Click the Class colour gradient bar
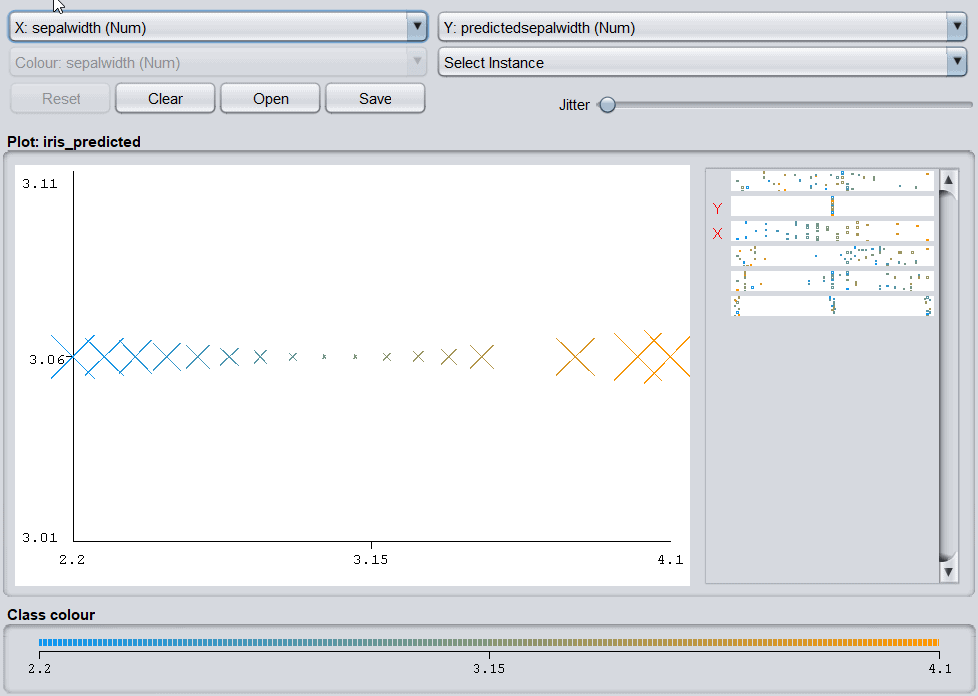The image size is (978, 696). [x=489, y=642]
